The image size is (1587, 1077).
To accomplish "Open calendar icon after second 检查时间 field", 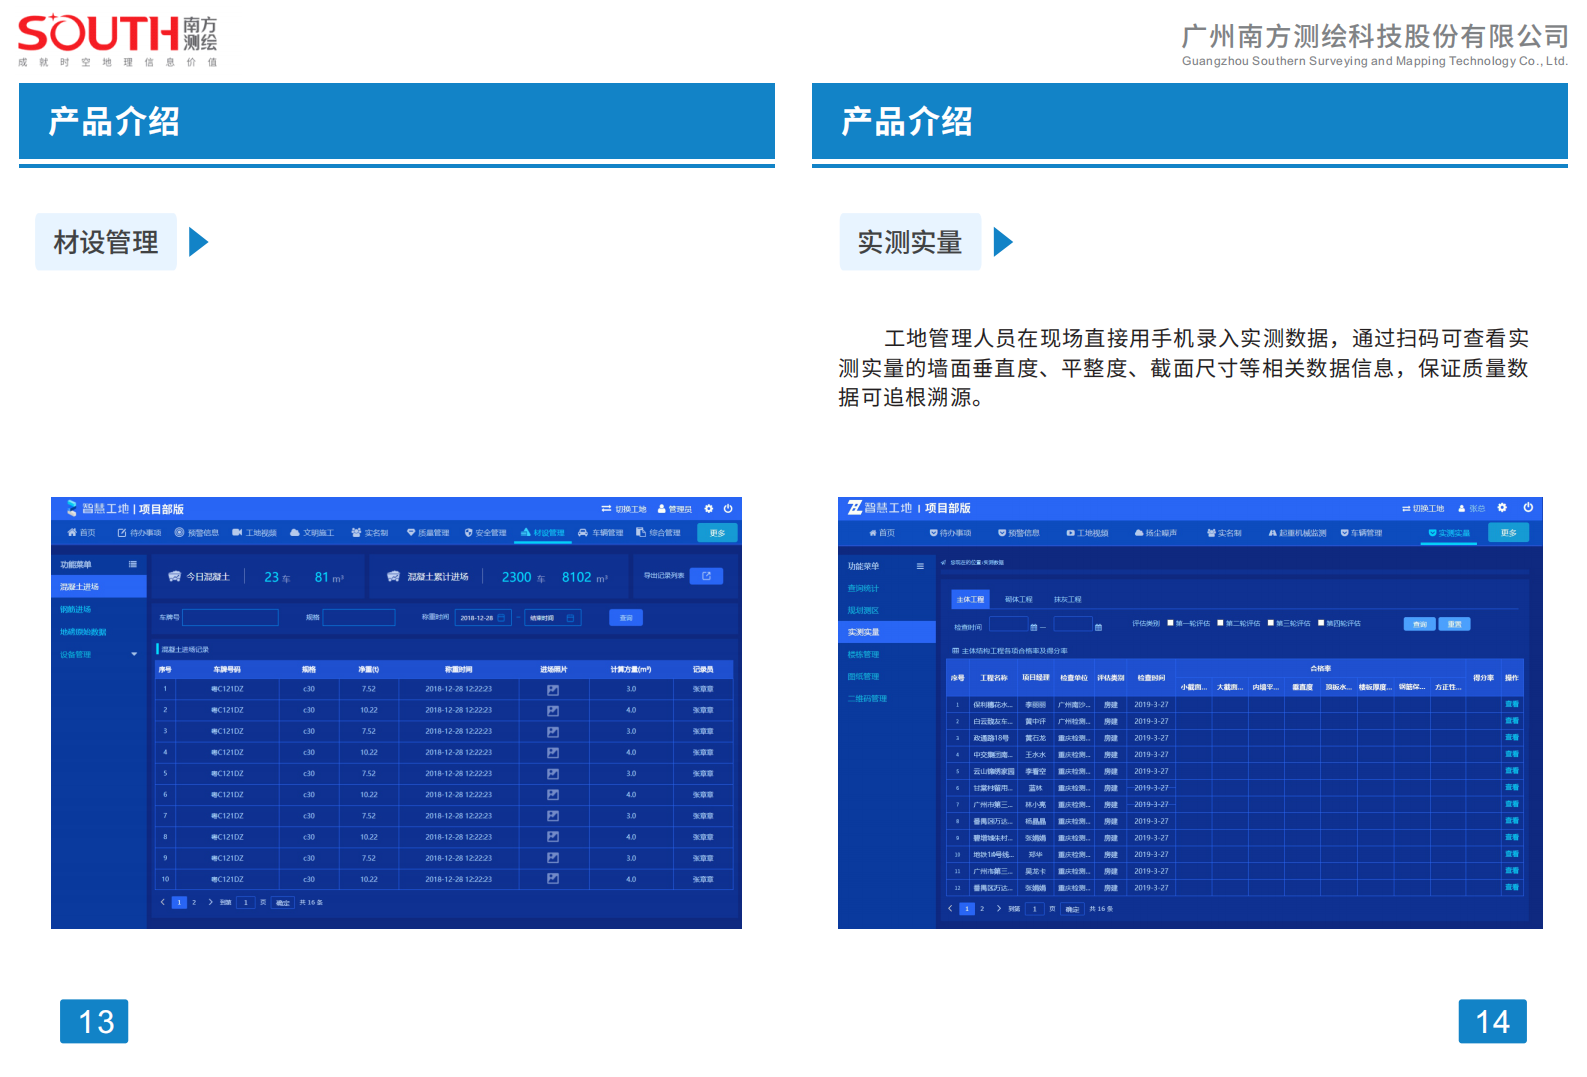I will point(1098,627).
